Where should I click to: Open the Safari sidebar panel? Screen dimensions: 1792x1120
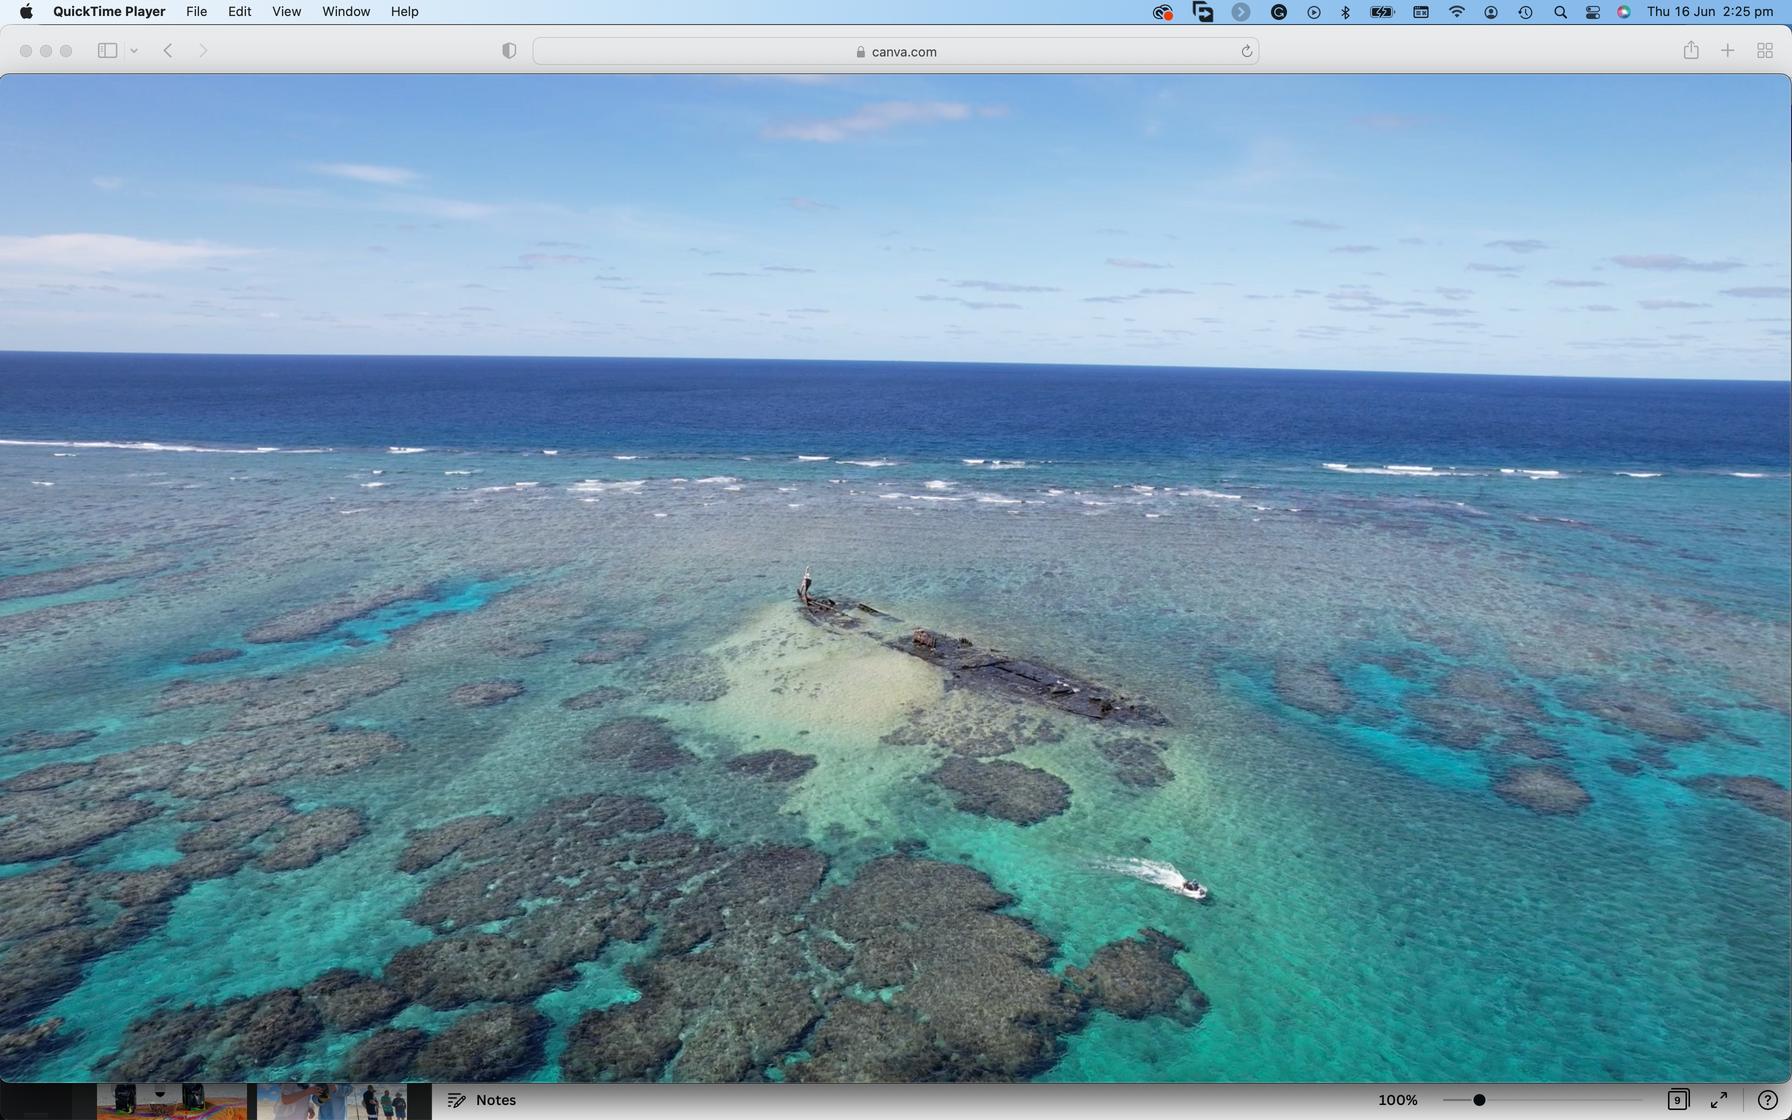(x=107, y=51)
